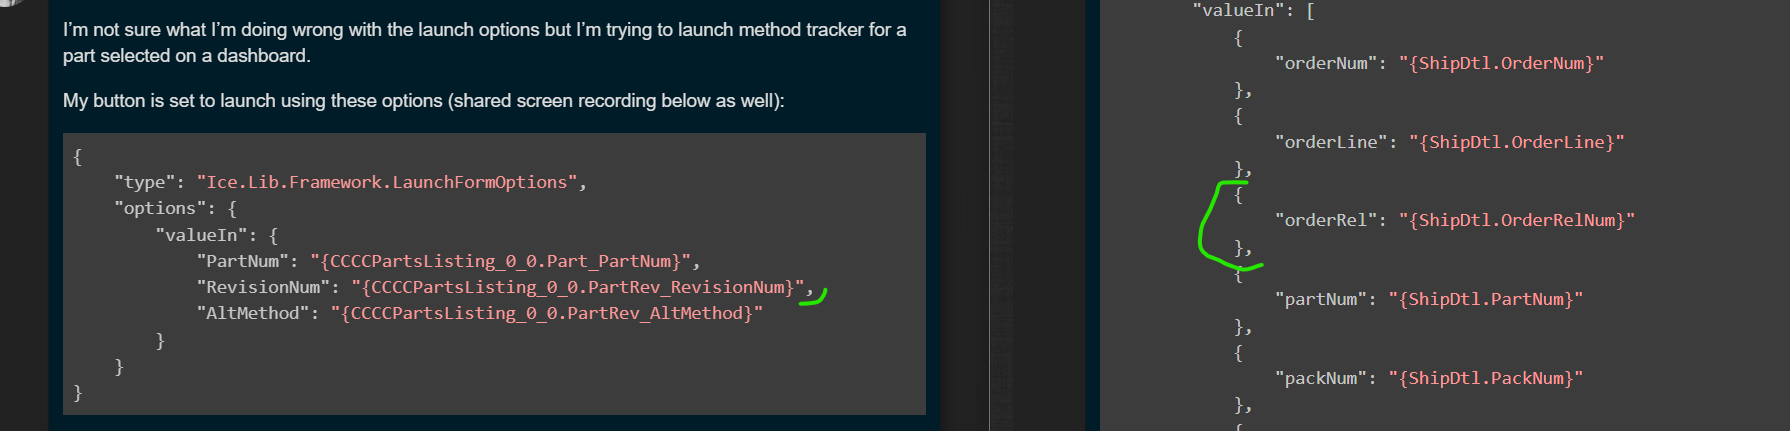
Task: Click the "partNum" key in the right code
Action: tap(1321, 299)
